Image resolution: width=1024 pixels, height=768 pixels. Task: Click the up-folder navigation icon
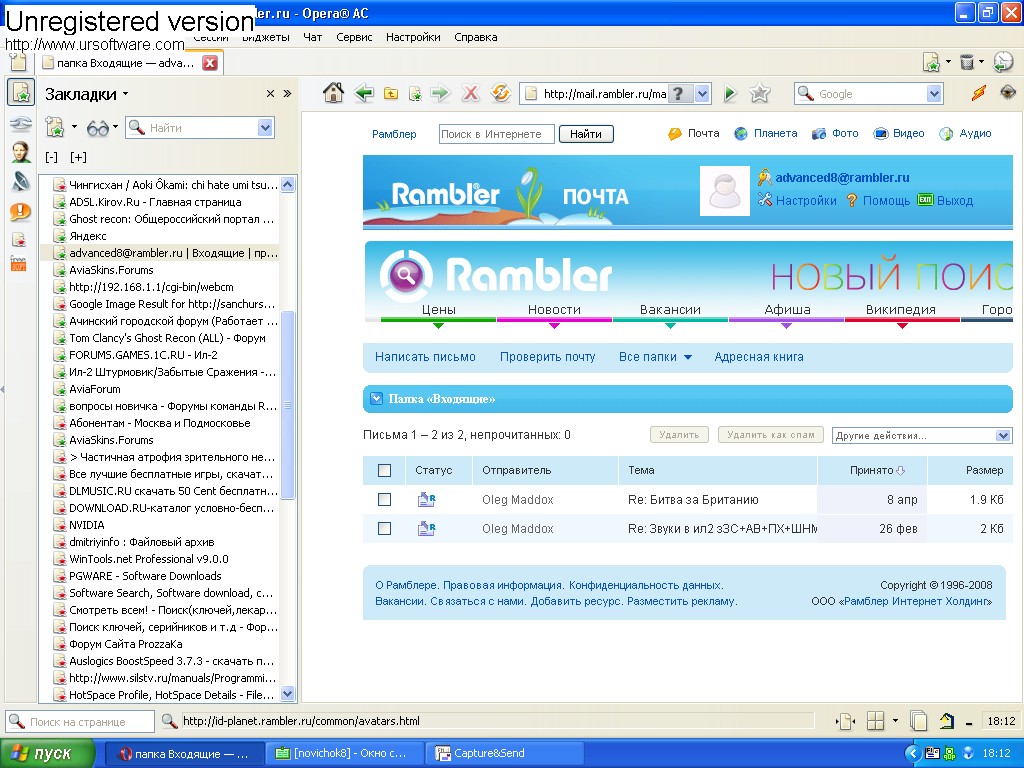coord(391,93)
